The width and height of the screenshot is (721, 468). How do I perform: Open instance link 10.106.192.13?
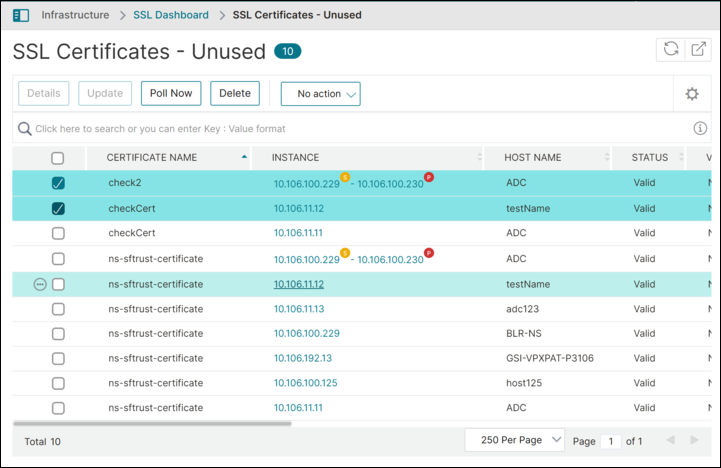tap(303, 358)
